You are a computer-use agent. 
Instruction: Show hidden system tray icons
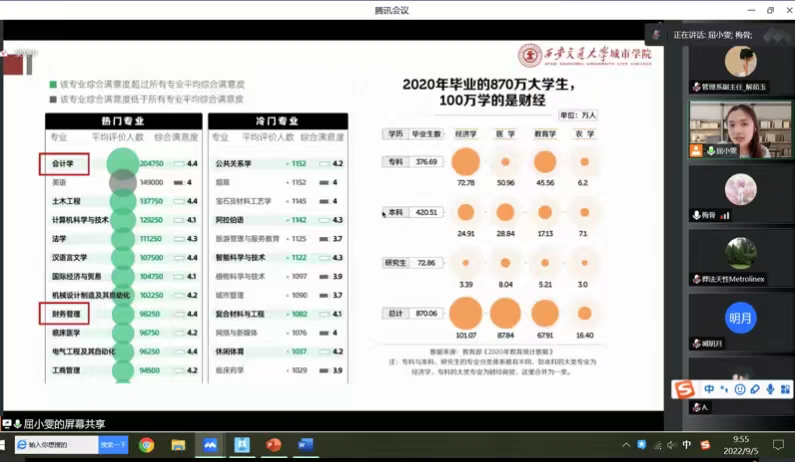point(627,445)
